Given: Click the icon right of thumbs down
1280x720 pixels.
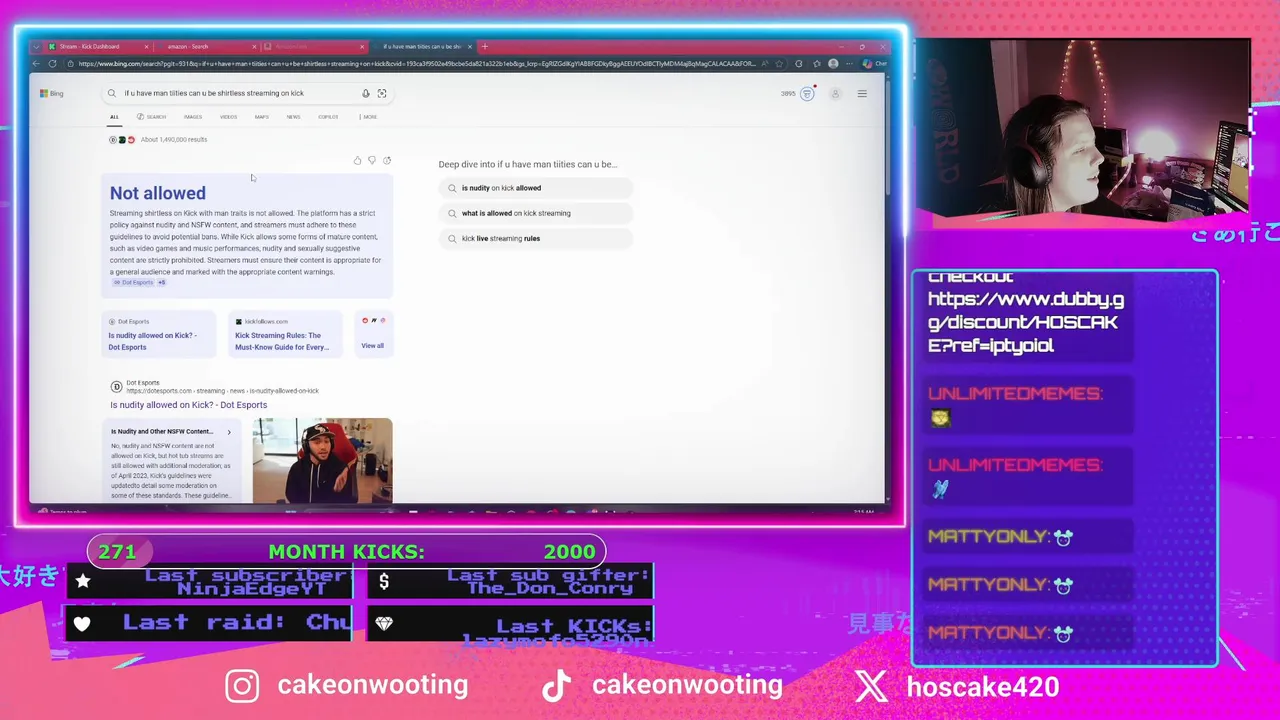Looking at the screenshot, I should click(387, 160).
